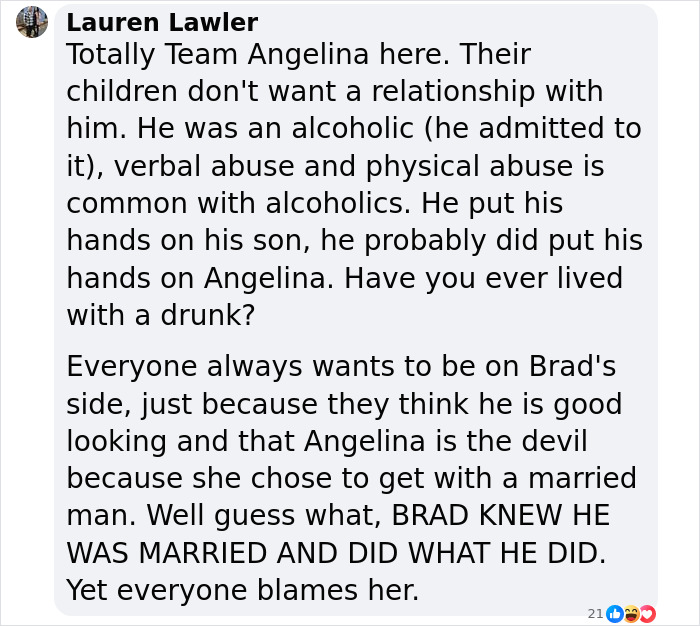
Task: Click the red Love heart reaction icon
Action: 646,613
